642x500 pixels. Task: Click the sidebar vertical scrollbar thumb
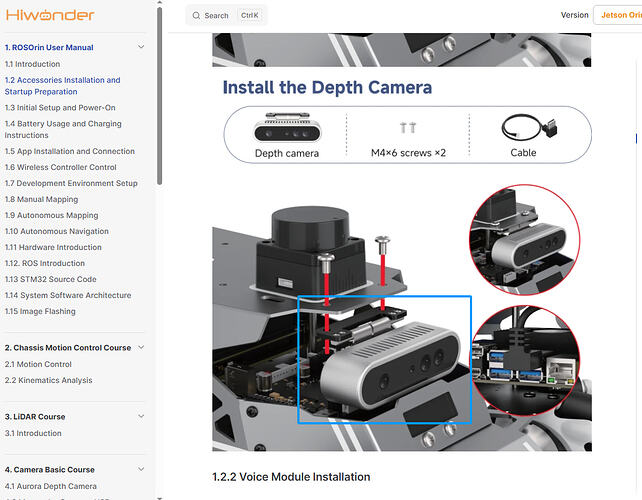pyautogui.click(x=160, y=96)
